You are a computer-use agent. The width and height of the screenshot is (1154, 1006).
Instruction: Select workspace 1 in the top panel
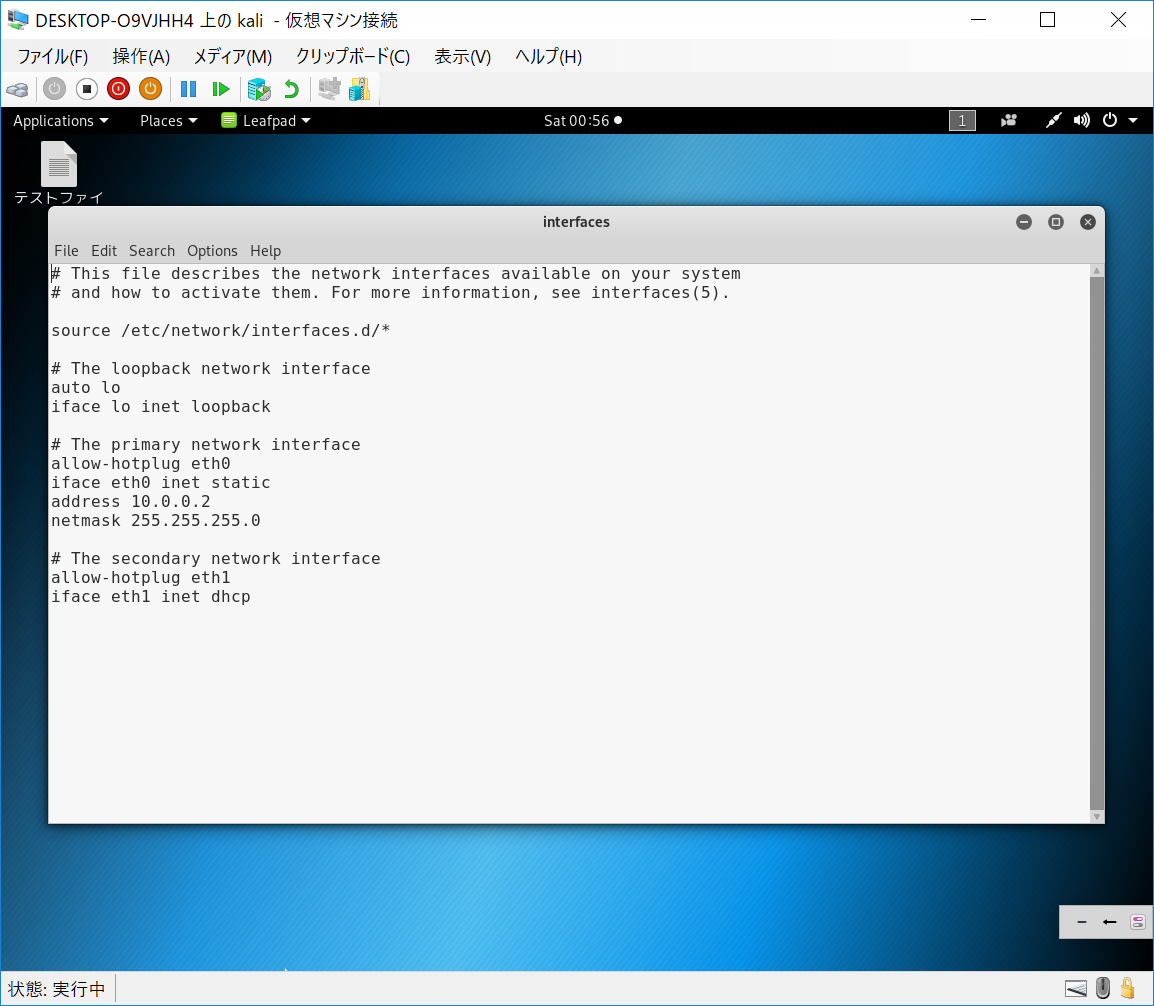click(961, 121)
